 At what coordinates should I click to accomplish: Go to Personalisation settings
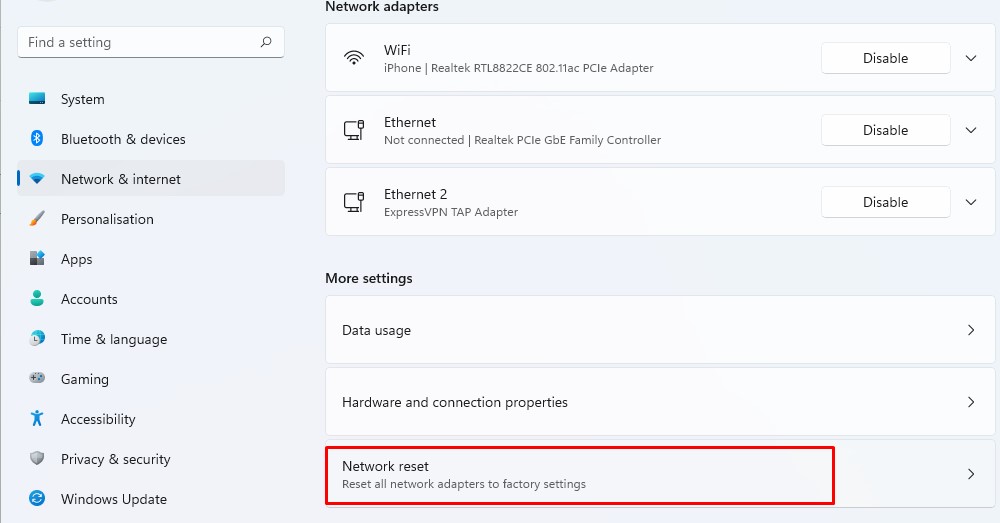pyautogui.click(x=151, y=219)
